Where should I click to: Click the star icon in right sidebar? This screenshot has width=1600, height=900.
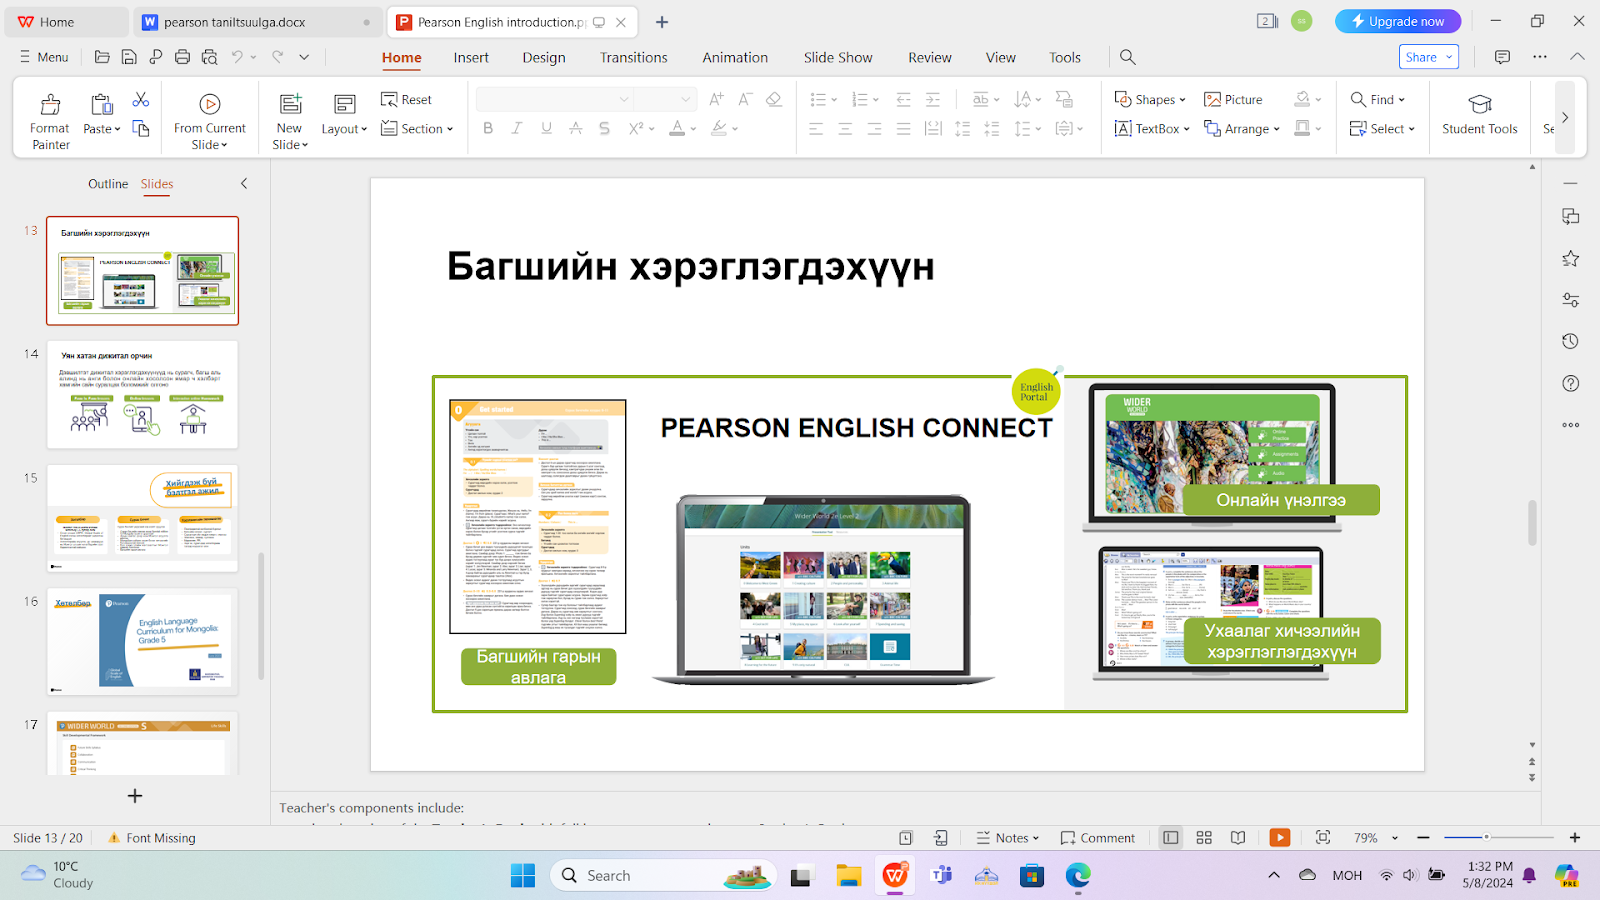[x=1571, y=258]
